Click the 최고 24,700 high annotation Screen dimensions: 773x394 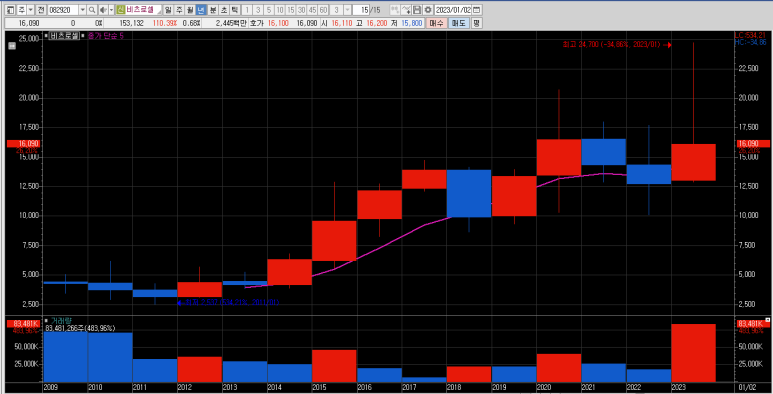point(617,45)
